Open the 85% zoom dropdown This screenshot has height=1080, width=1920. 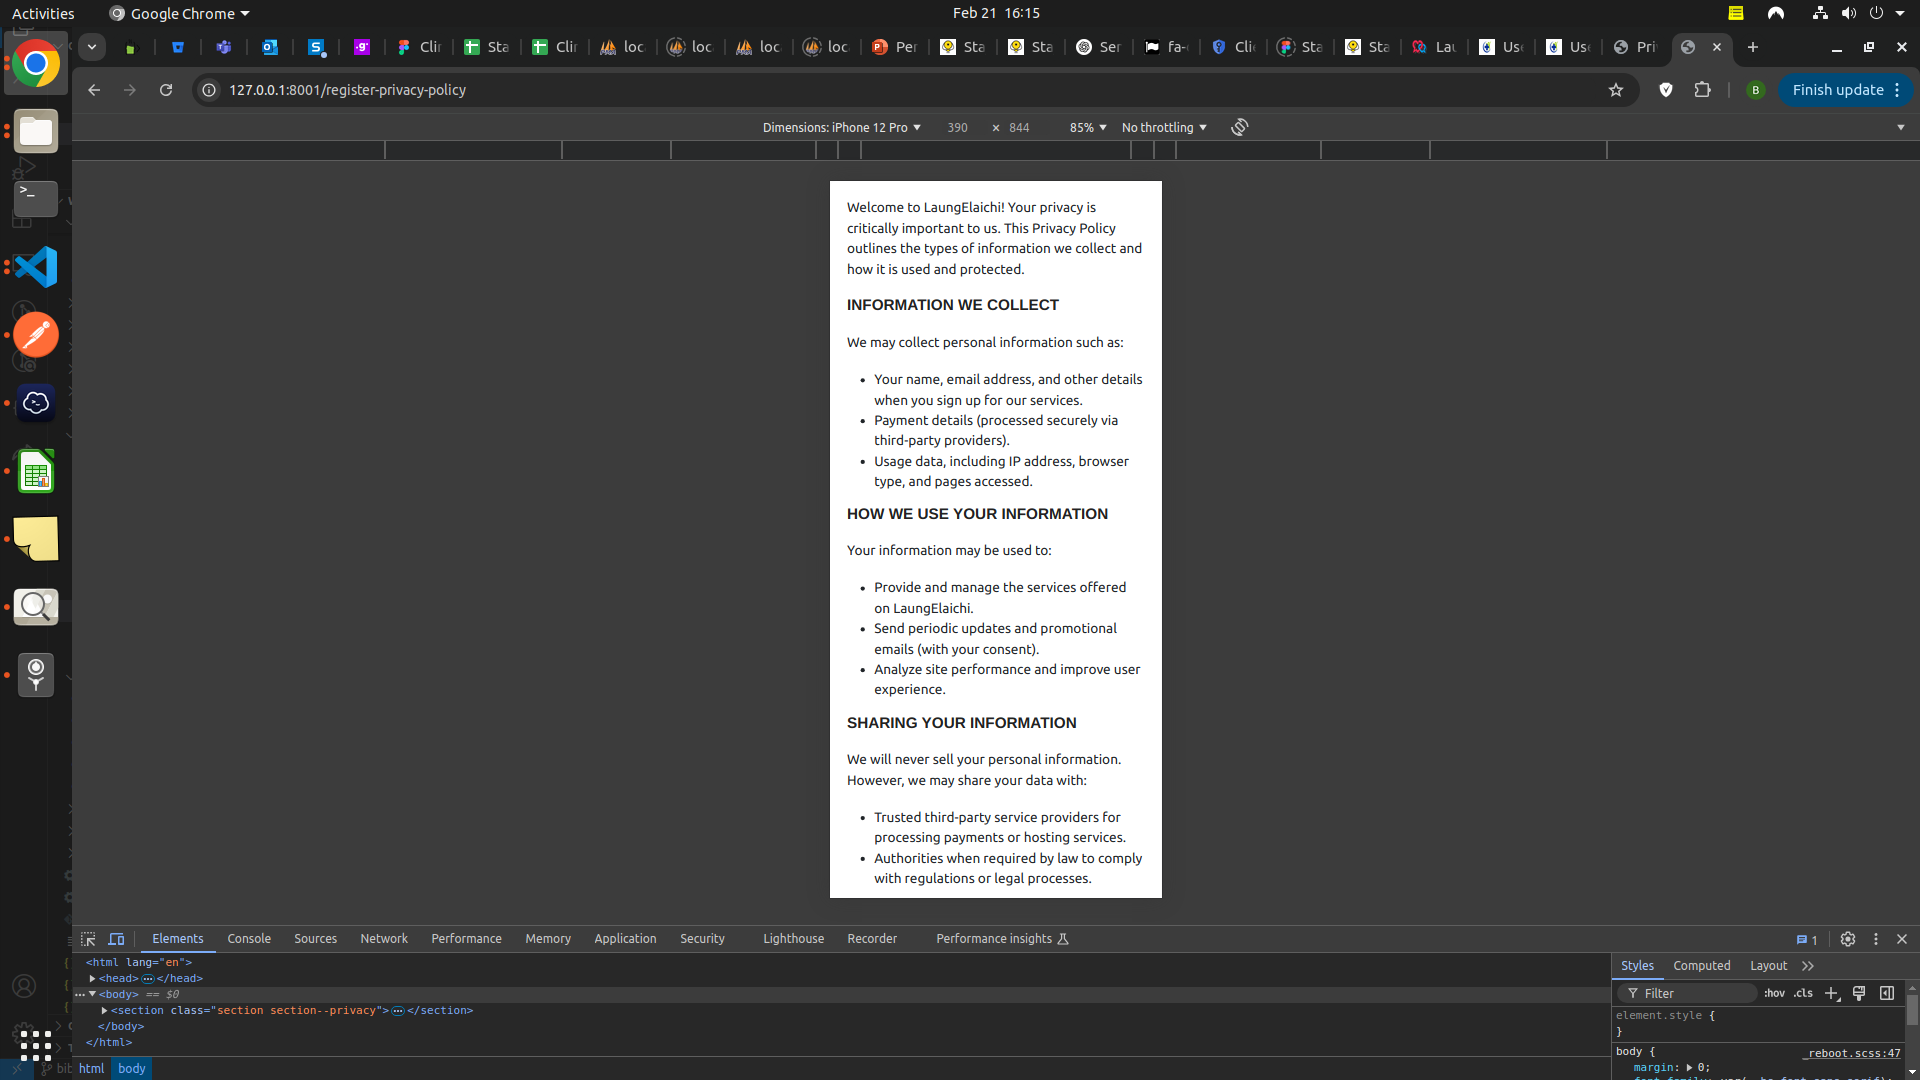[1088, 128]
